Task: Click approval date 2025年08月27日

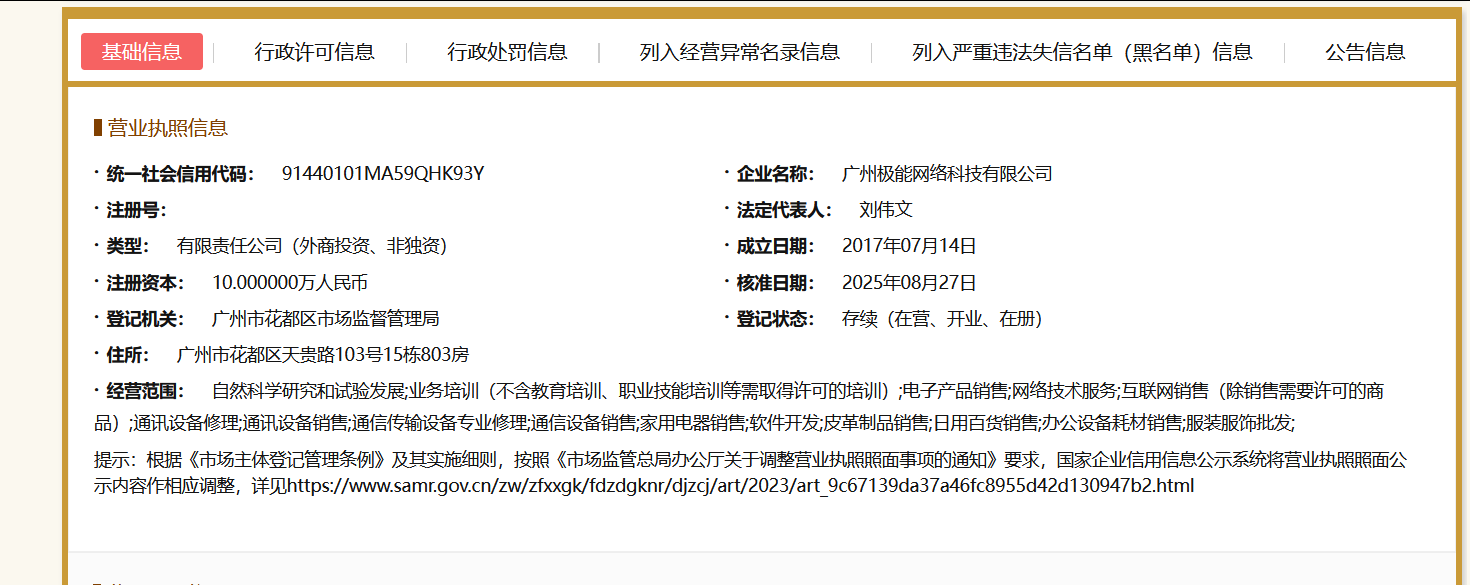Action: click(909, 283)
